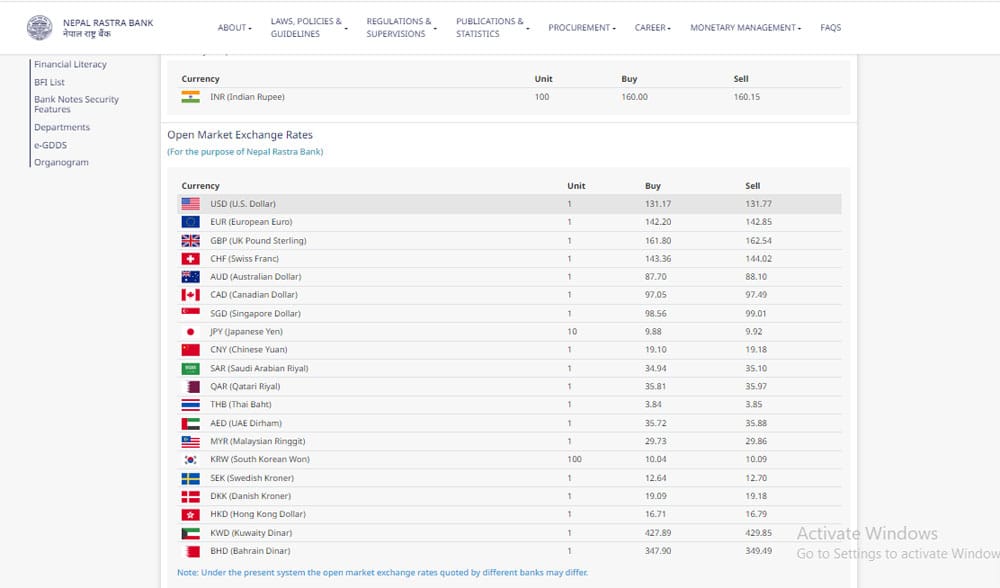Open Bank Notes Security Features link
The height and width of the screenshot is (588, 1000).
click(x=77, y=105)
